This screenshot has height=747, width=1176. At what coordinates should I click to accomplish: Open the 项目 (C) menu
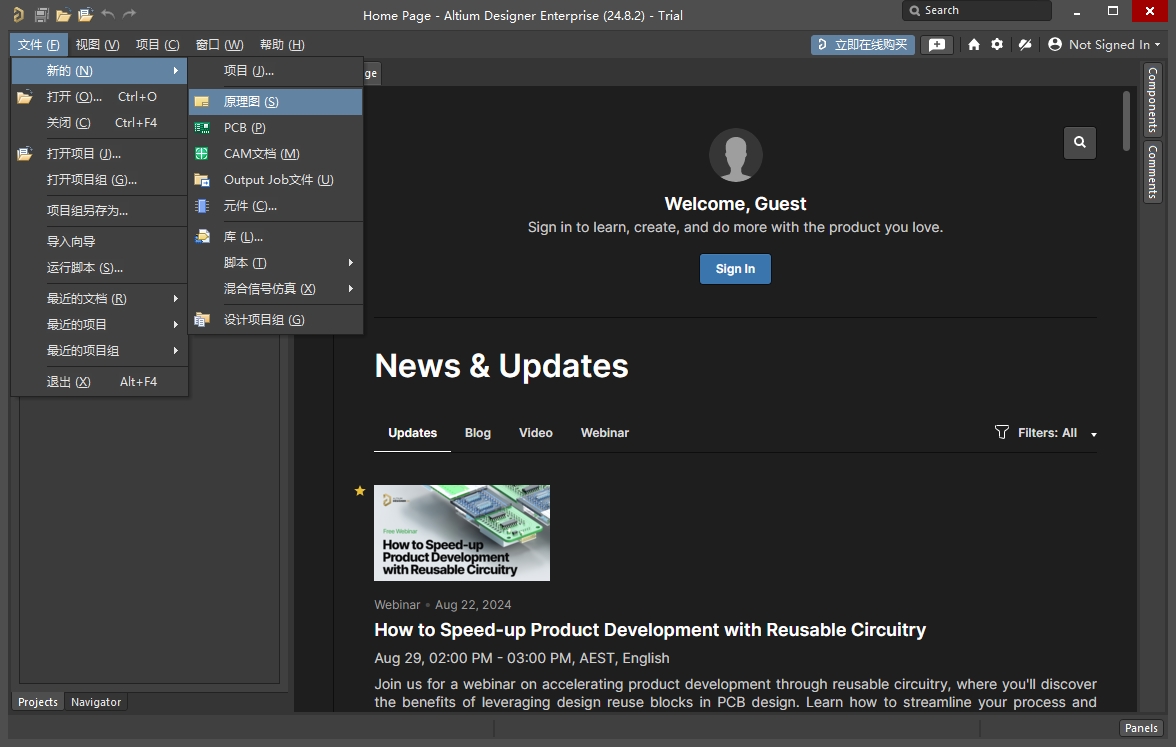pyautogui.click(x=158, y=45)
